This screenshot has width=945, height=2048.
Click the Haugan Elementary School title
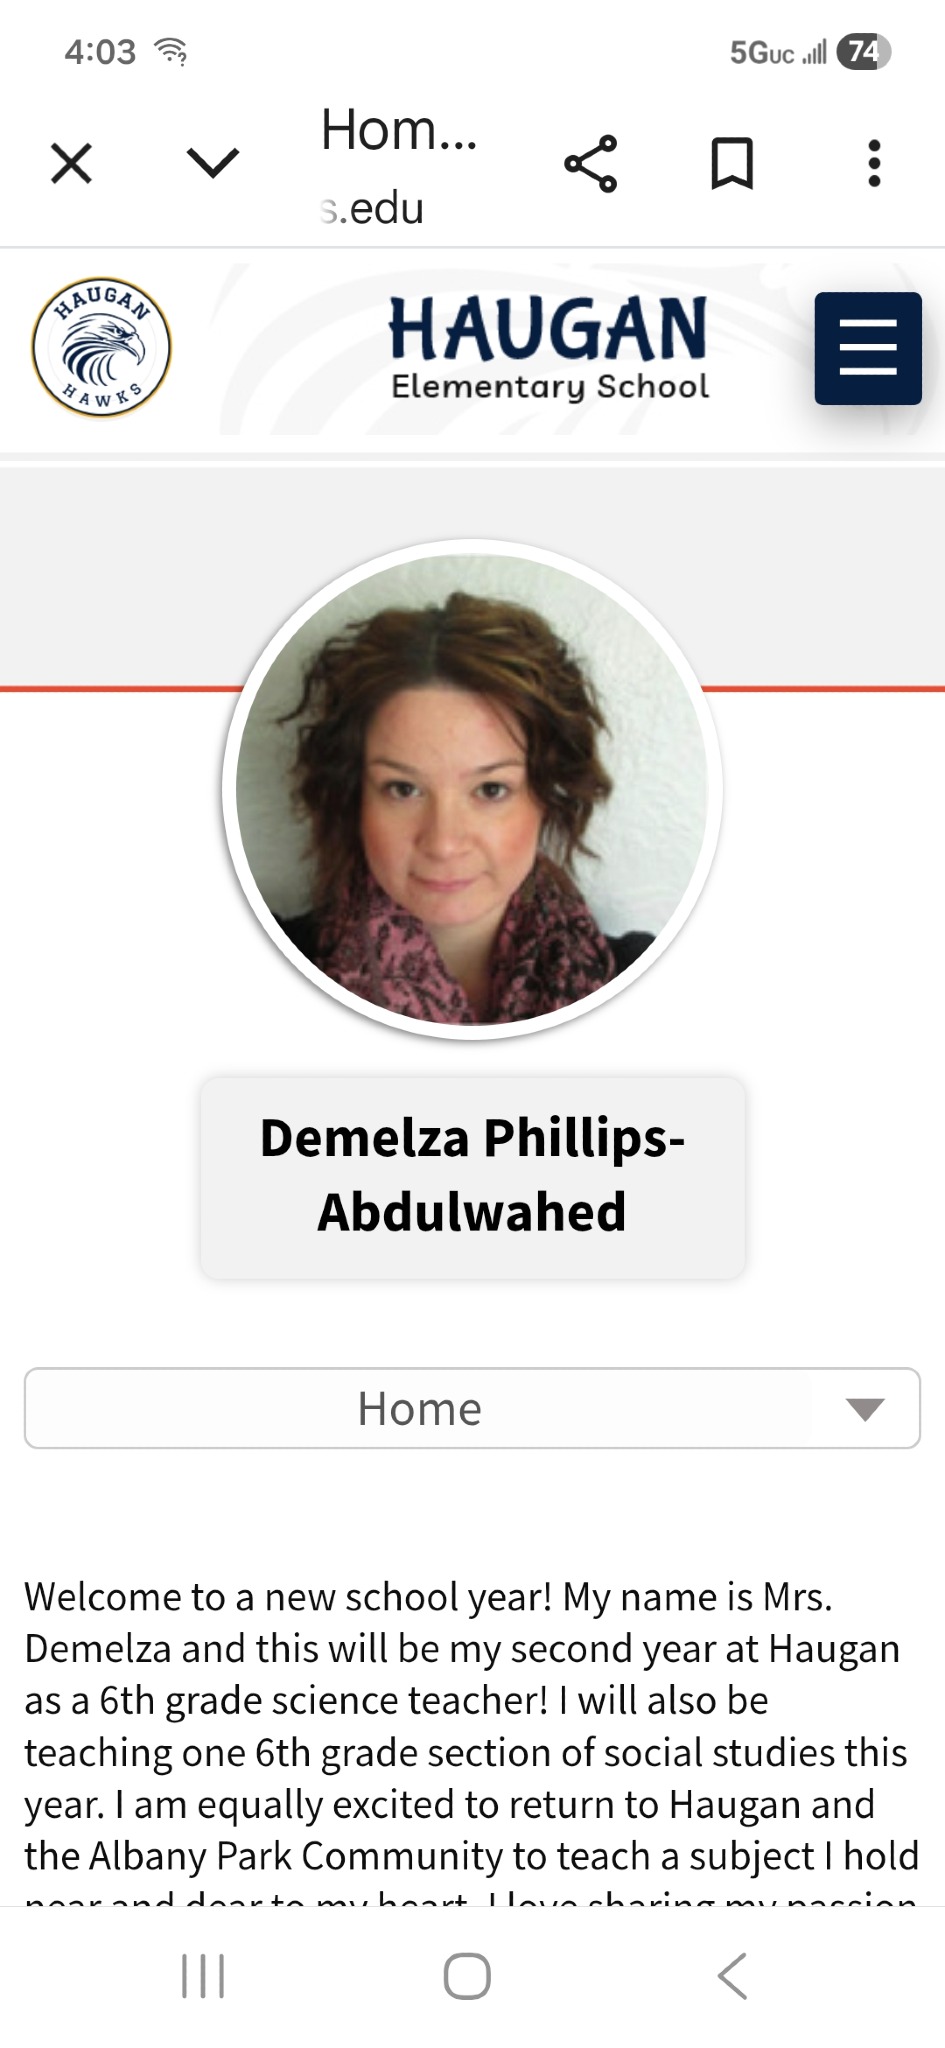click(x=549, y=348)
